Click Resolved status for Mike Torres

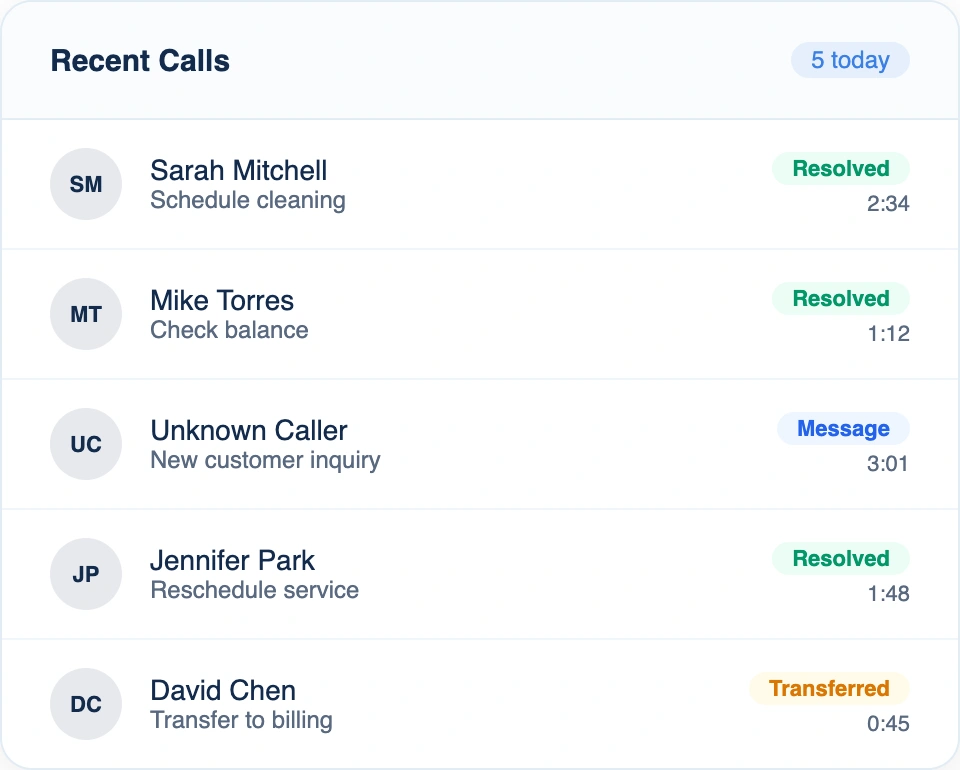click(840, 299)
